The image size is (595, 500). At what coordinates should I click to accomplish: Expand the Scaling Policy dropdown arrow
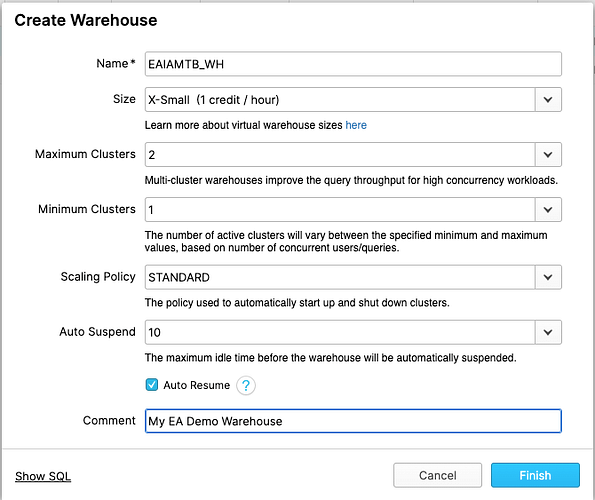point(548,277)
